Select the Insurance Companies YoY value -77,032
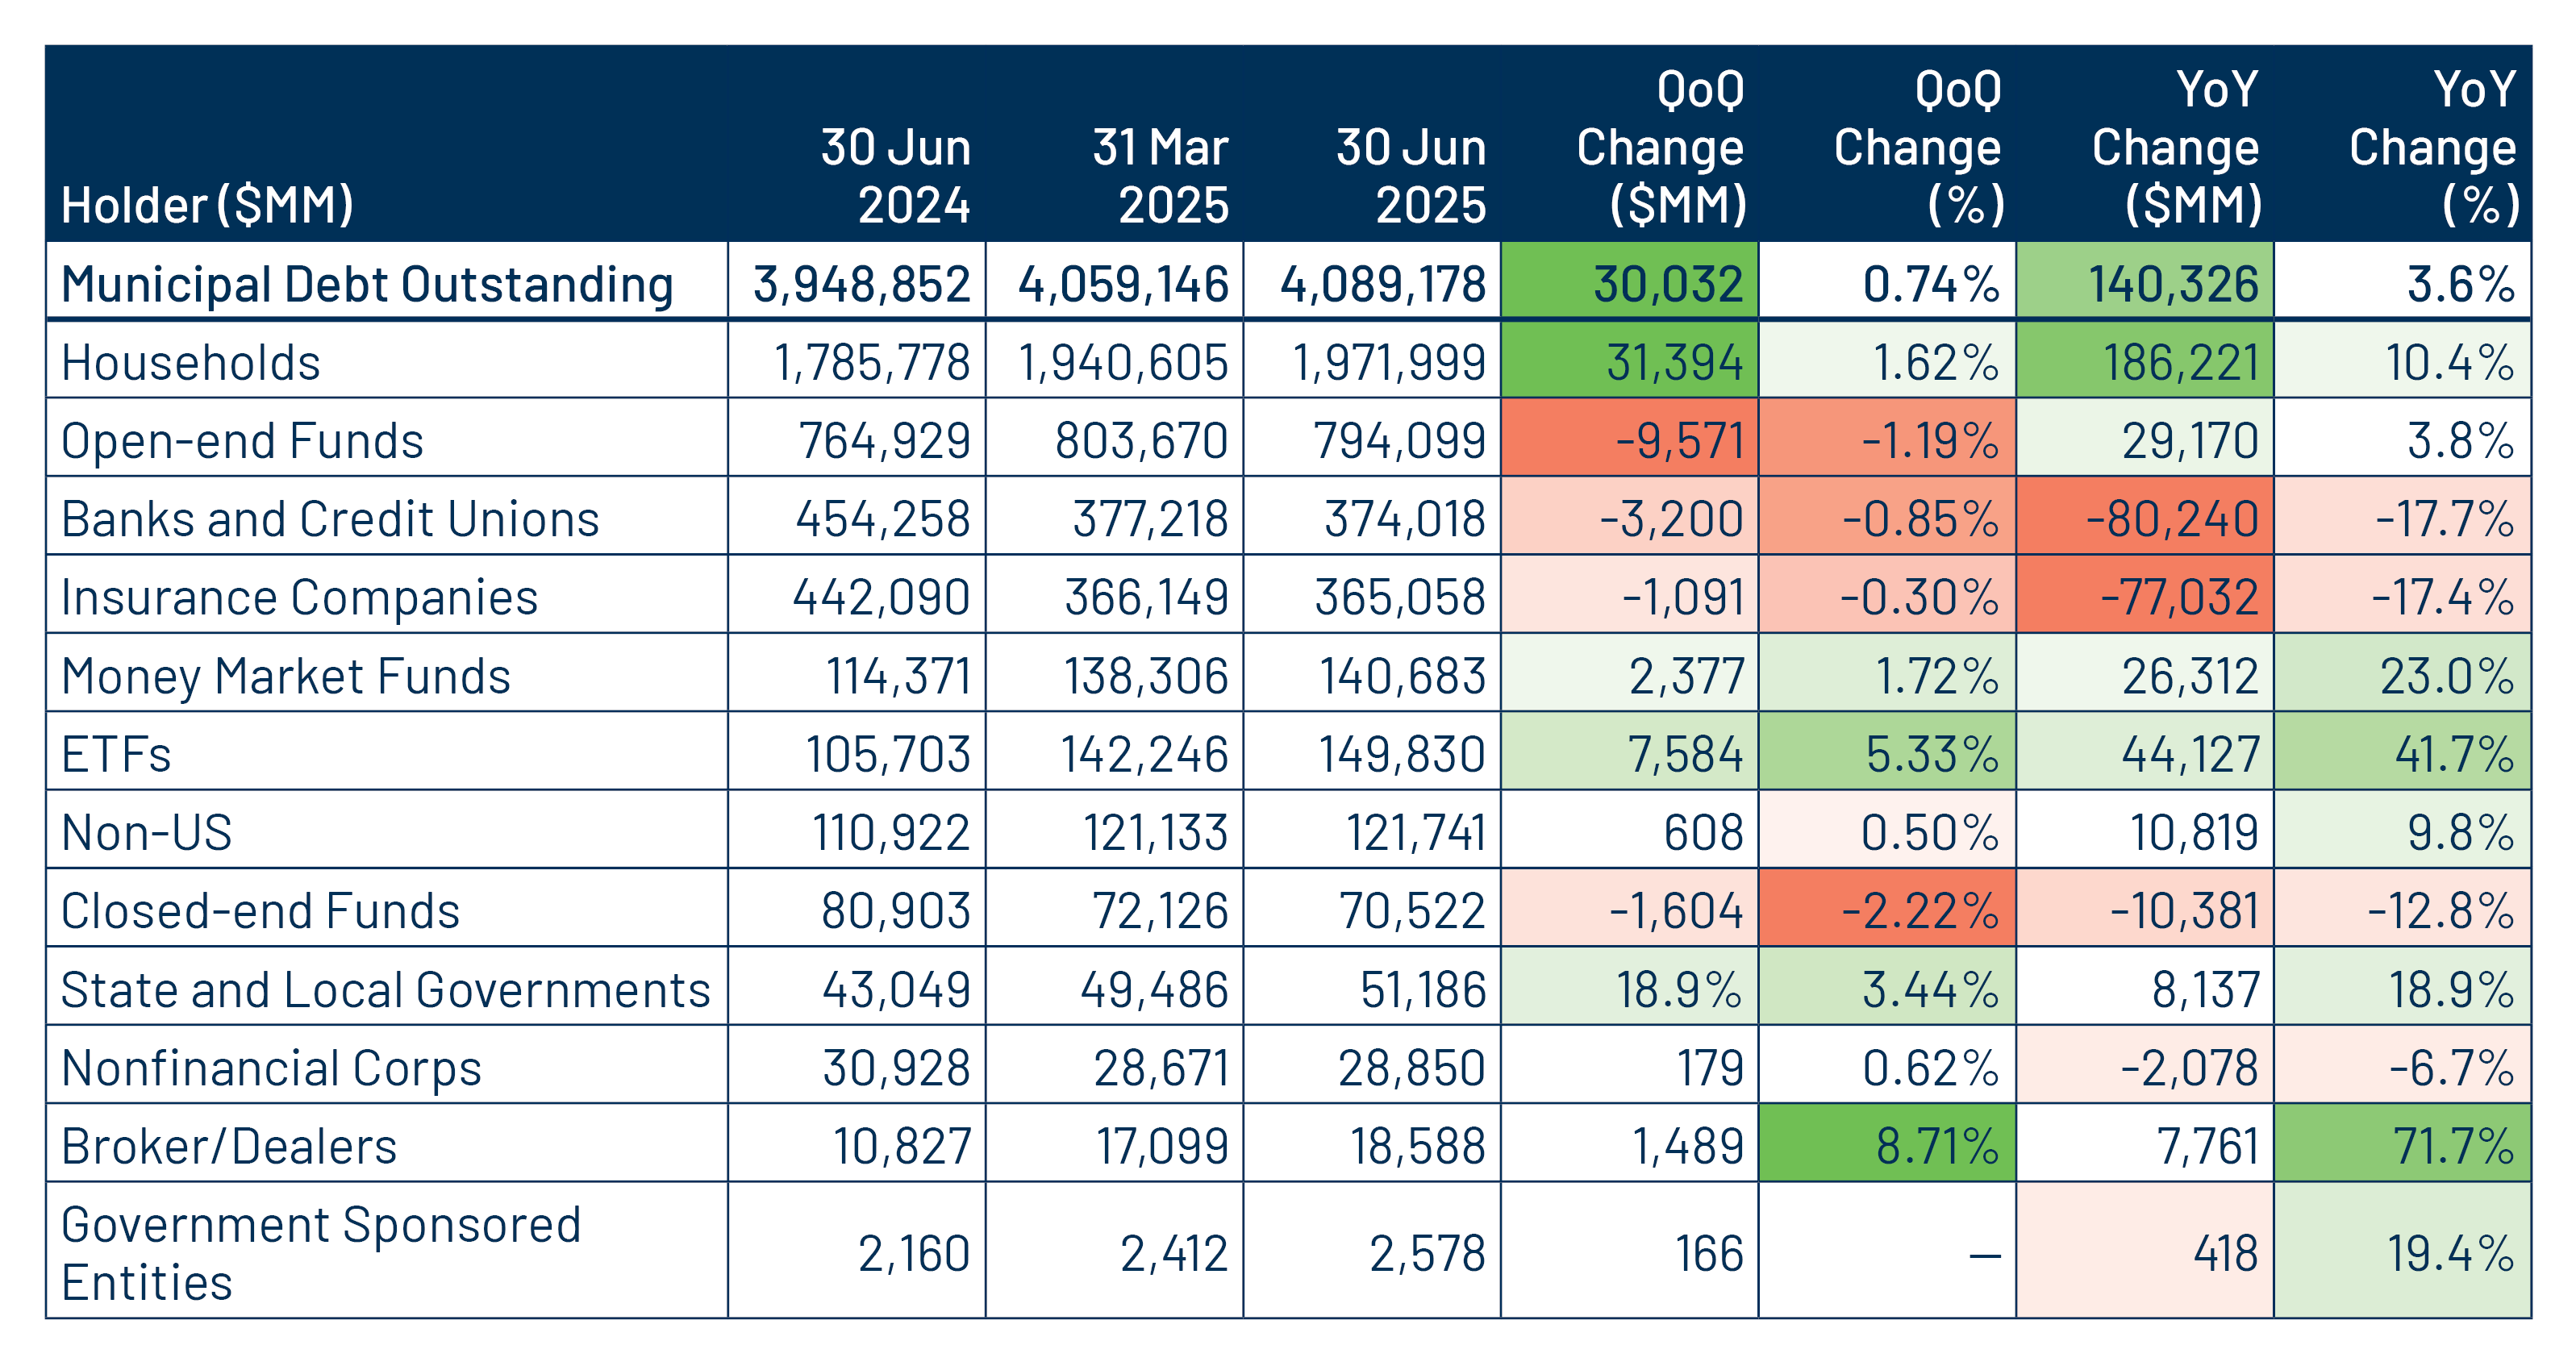The image size is (2576, 1366). pyautogui.click(x=2178, y=597)
